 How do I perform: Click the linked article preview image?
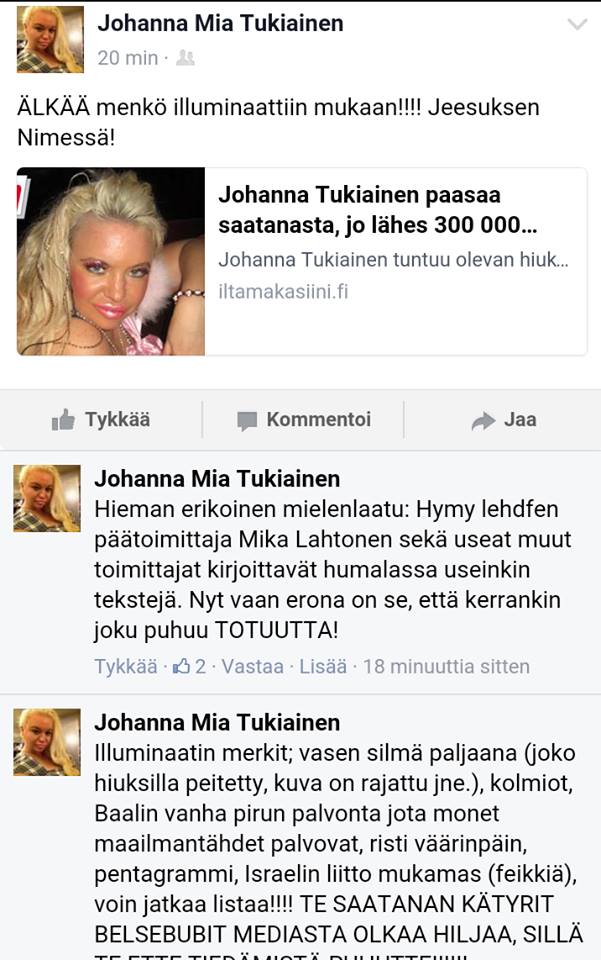(x=111, y=261)
